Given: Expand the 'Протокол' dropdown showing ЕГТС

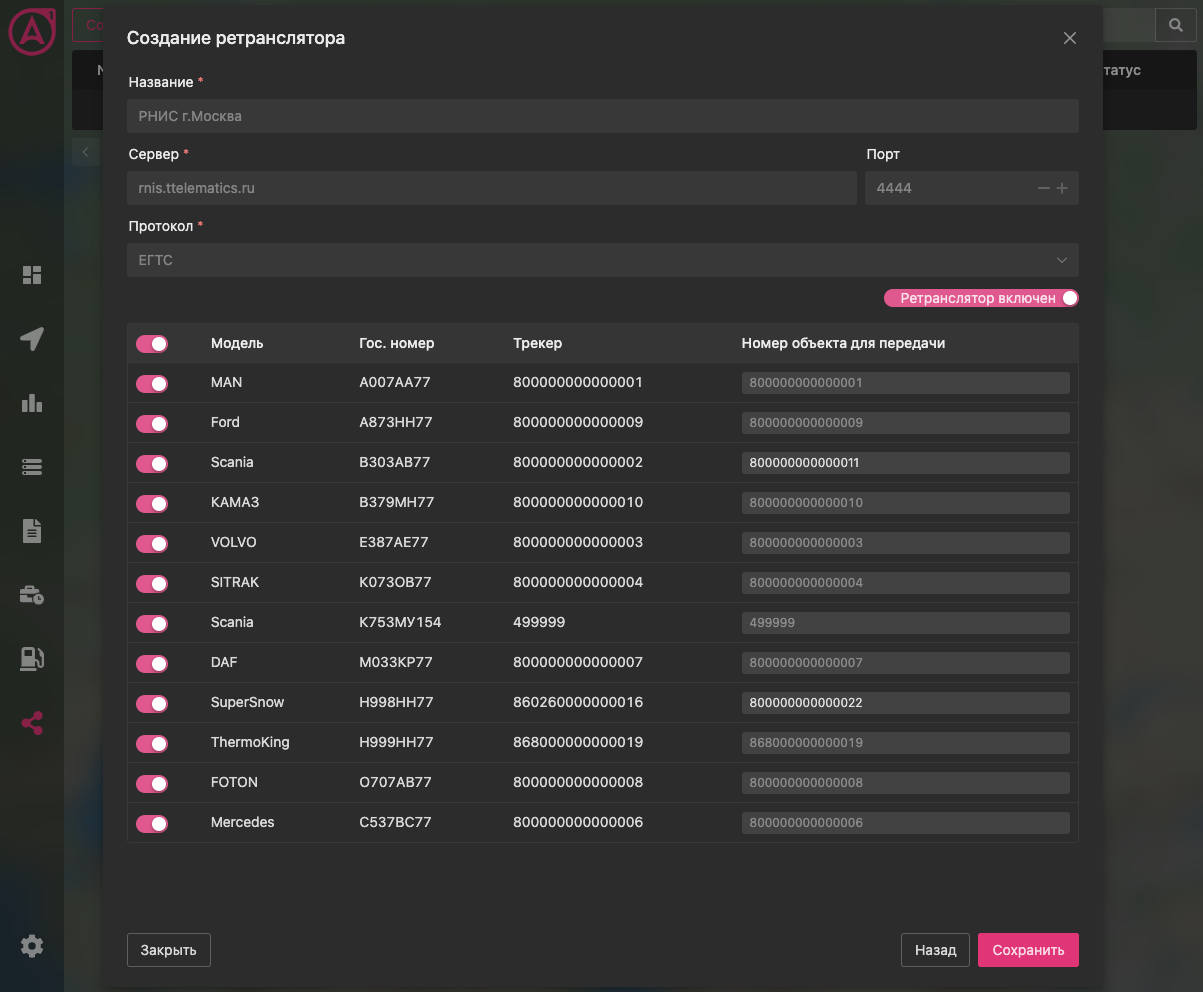Looking at the screenshot, I should 602,260.
